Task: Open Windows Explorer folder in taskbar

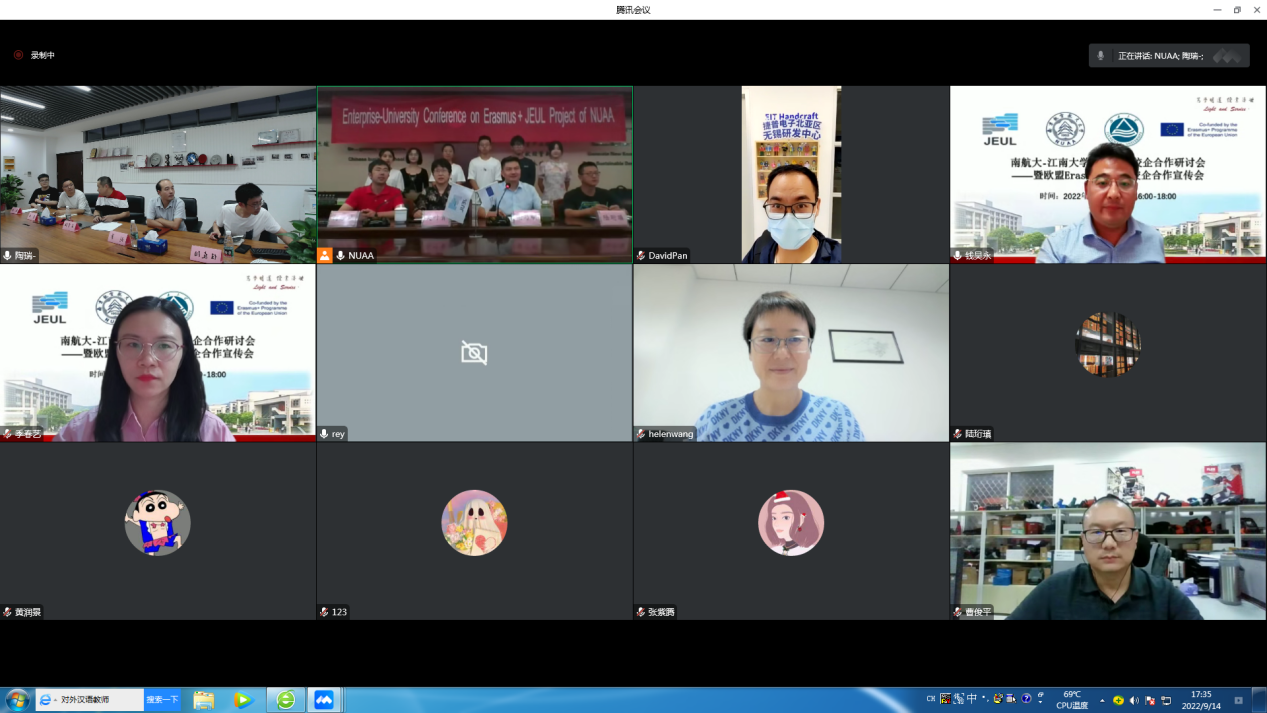Action: coord(204,700)
